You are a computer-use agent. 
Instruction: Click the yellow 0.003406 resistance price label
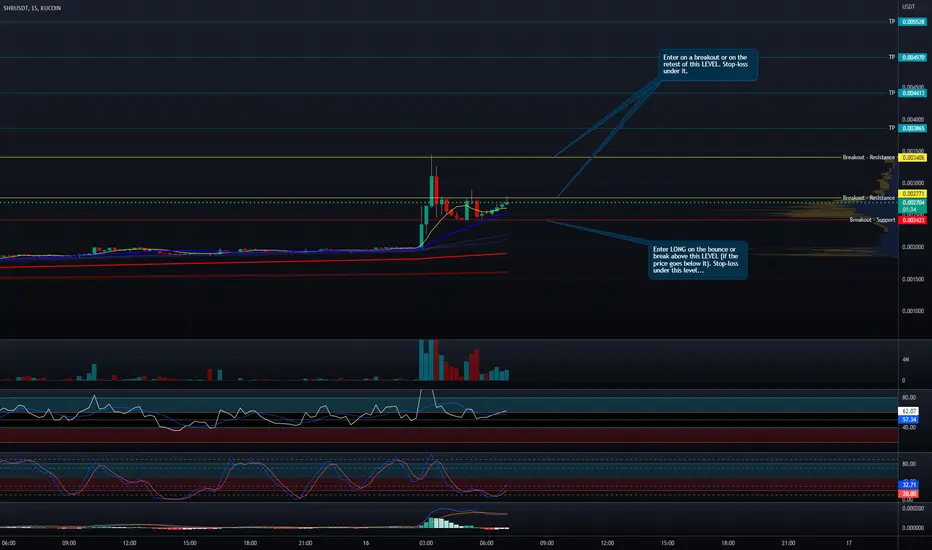pyautogui.click(x=912, y=158)
